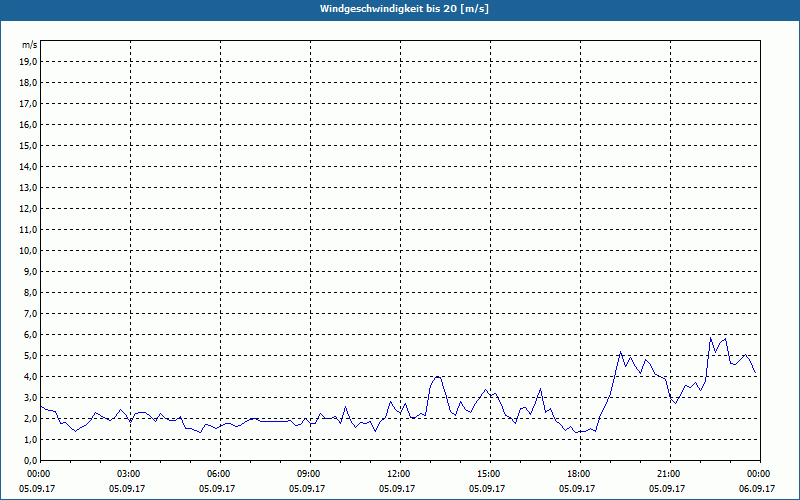Click the 12,0 y-axis label
Image resolution: width=800 pixels, height=500 pixels.
coord(28,209)
